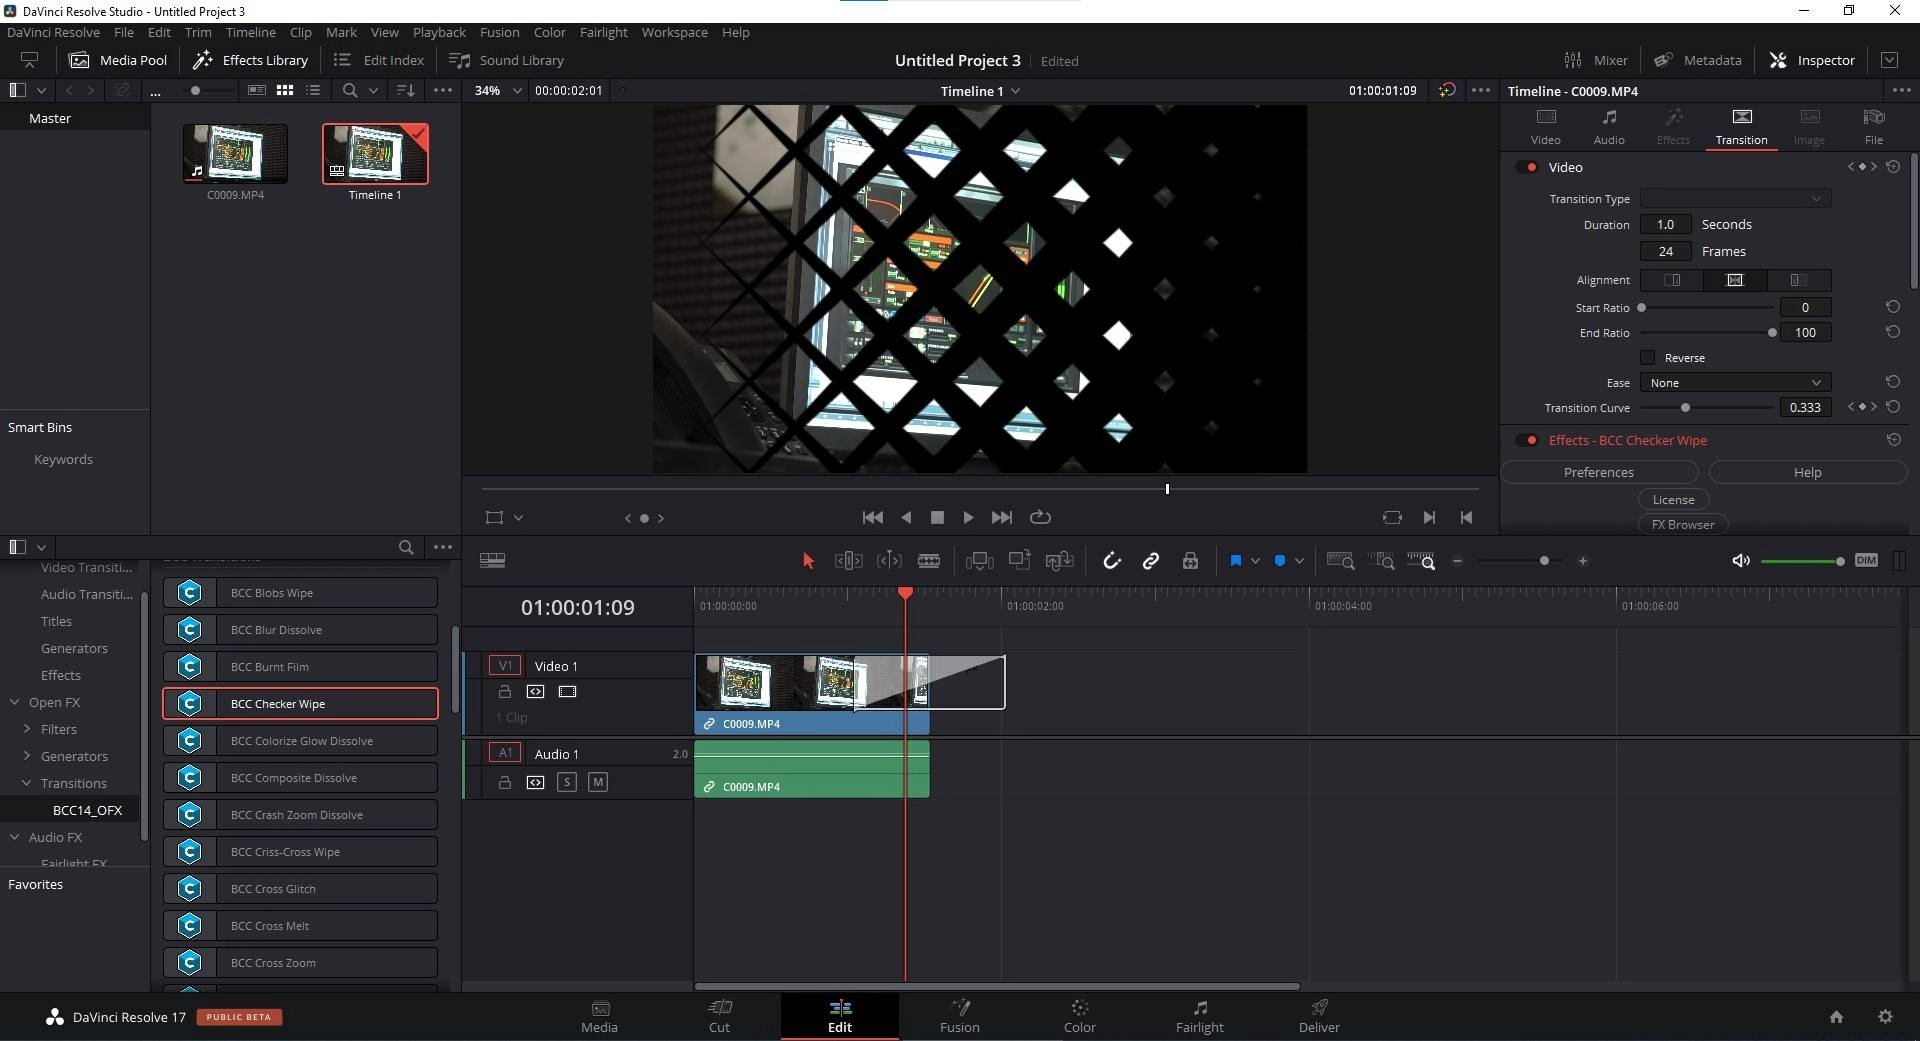
Task: Open Timeline View Options icon
Action: click(x=492, y=561)
